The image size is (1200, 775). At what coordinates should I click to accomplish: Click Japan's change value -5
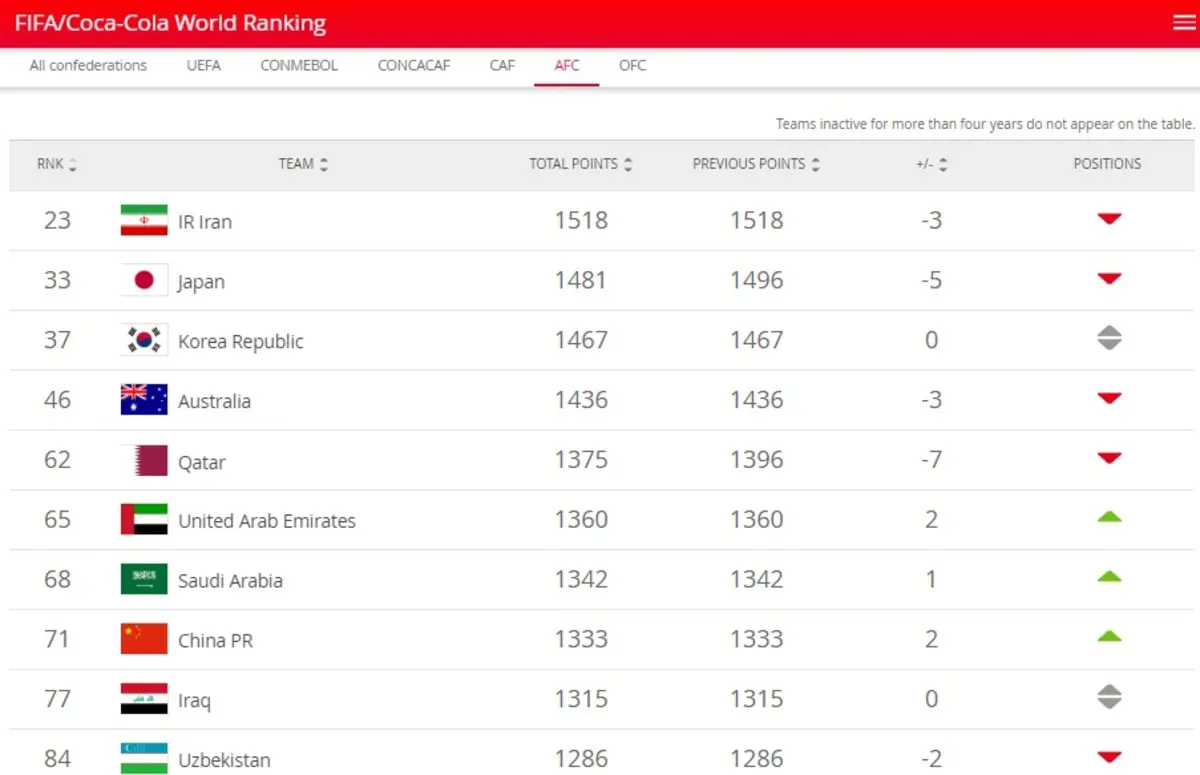[931, 280]
